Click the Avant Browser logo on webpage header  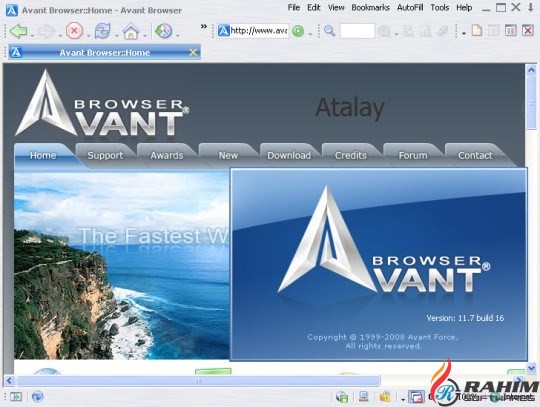point(102,103)
